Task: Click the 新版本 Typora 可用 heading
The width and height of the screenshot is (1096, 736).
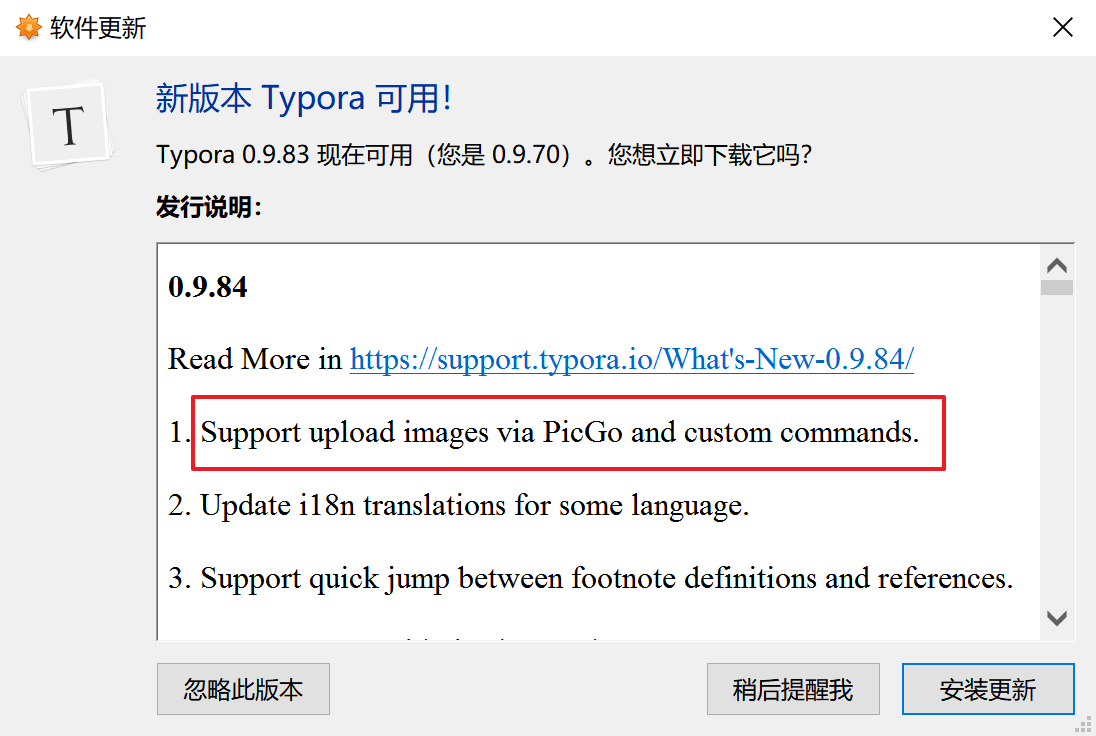Action: (305, 98)
